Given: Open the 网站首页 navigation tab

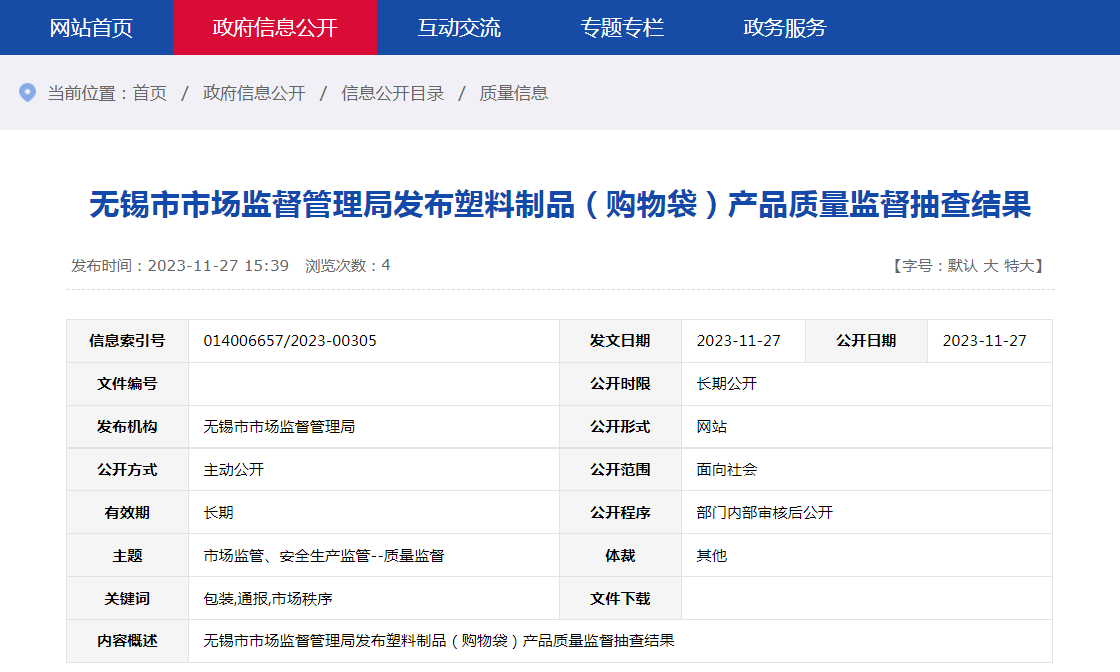Looking at the screenshot, I should [91, 27].
